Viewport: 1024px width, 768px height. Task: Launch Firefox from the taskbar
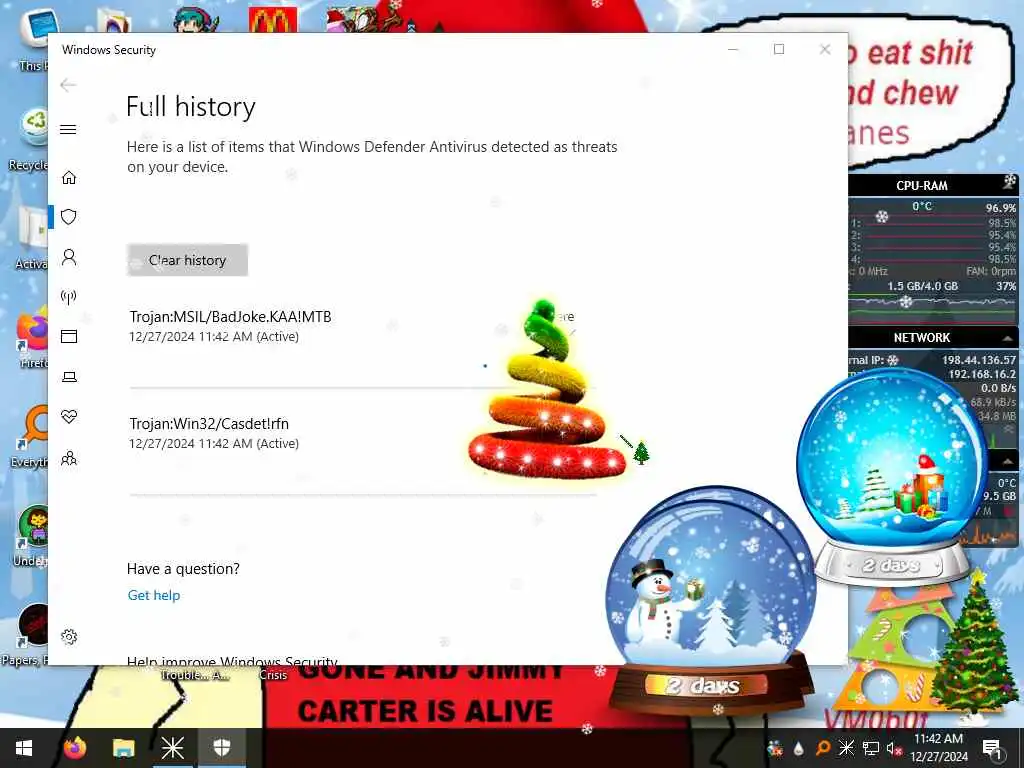pyautogui.click(x=74, y=748)
